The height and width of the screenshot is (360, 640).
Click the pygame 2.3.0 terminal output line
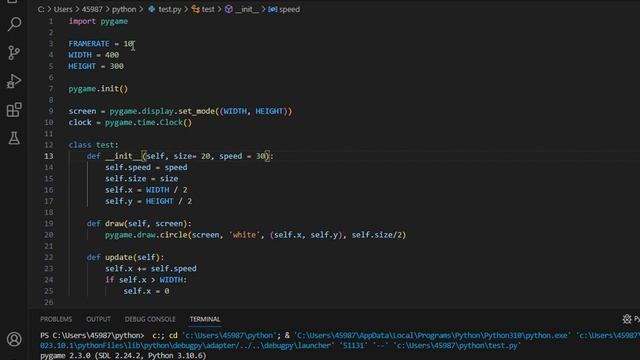click(x=123, y=356)
